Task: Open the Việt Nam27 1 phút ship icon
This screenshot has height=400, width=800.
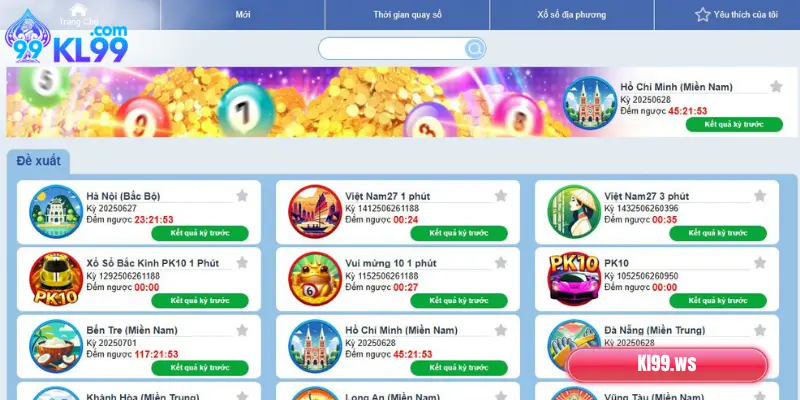Action: [315, 212]
